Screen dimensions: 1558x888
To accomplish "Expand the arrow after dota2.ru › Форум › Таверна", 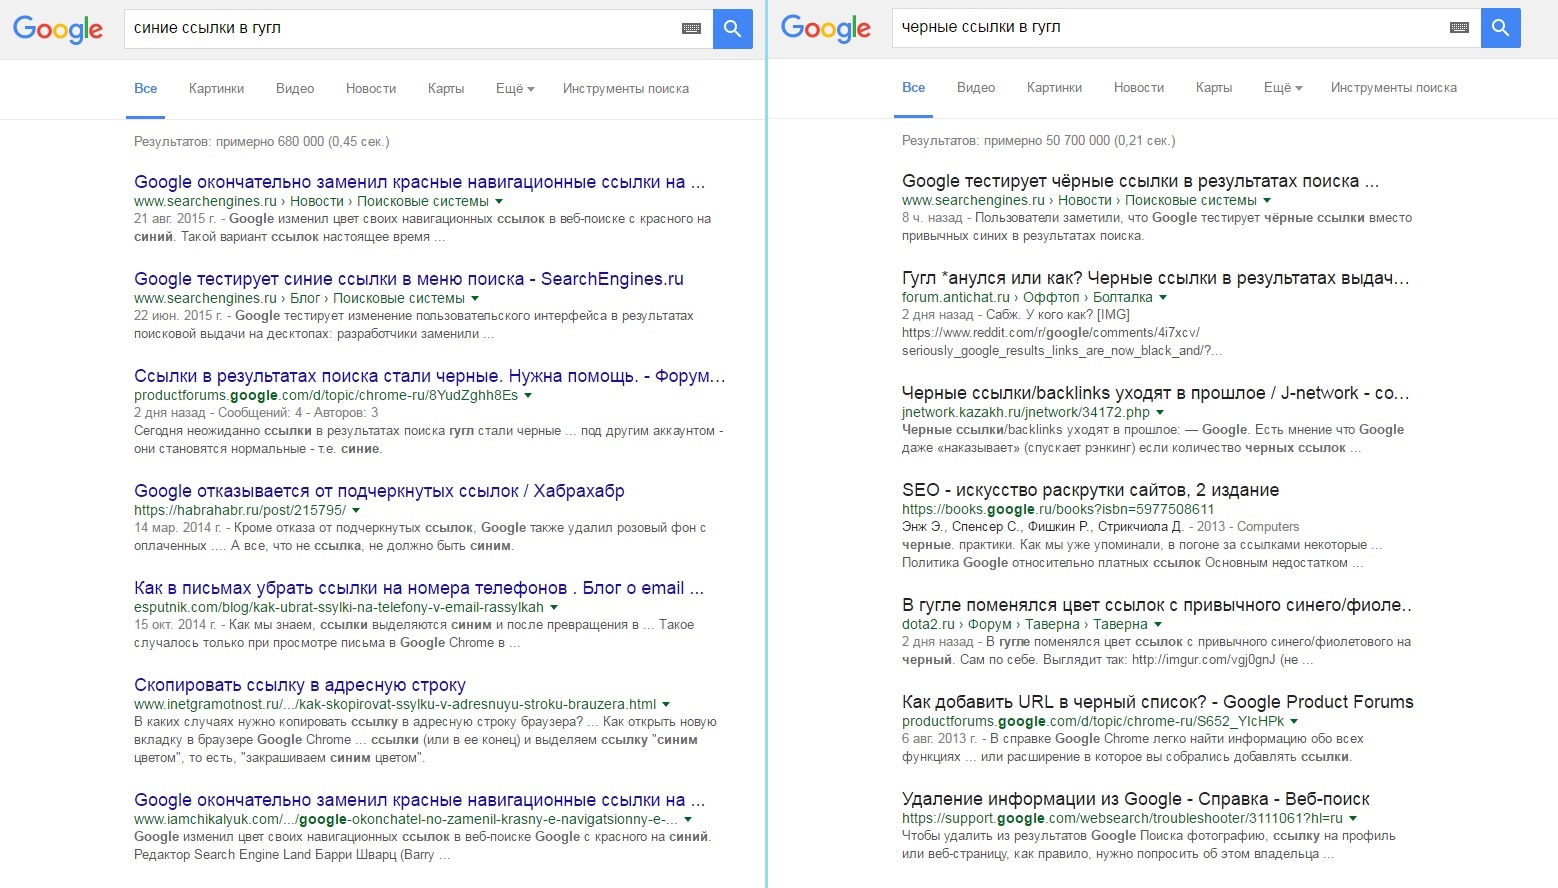I will click(x=1158, y=624).
